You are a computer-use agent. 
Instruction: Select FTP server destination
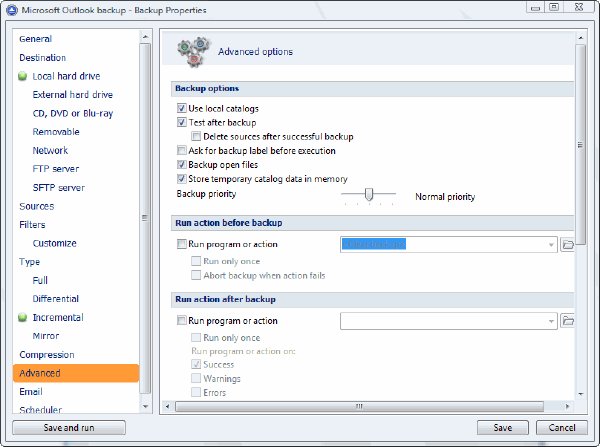pyautogui.click(x=56, y=169)
